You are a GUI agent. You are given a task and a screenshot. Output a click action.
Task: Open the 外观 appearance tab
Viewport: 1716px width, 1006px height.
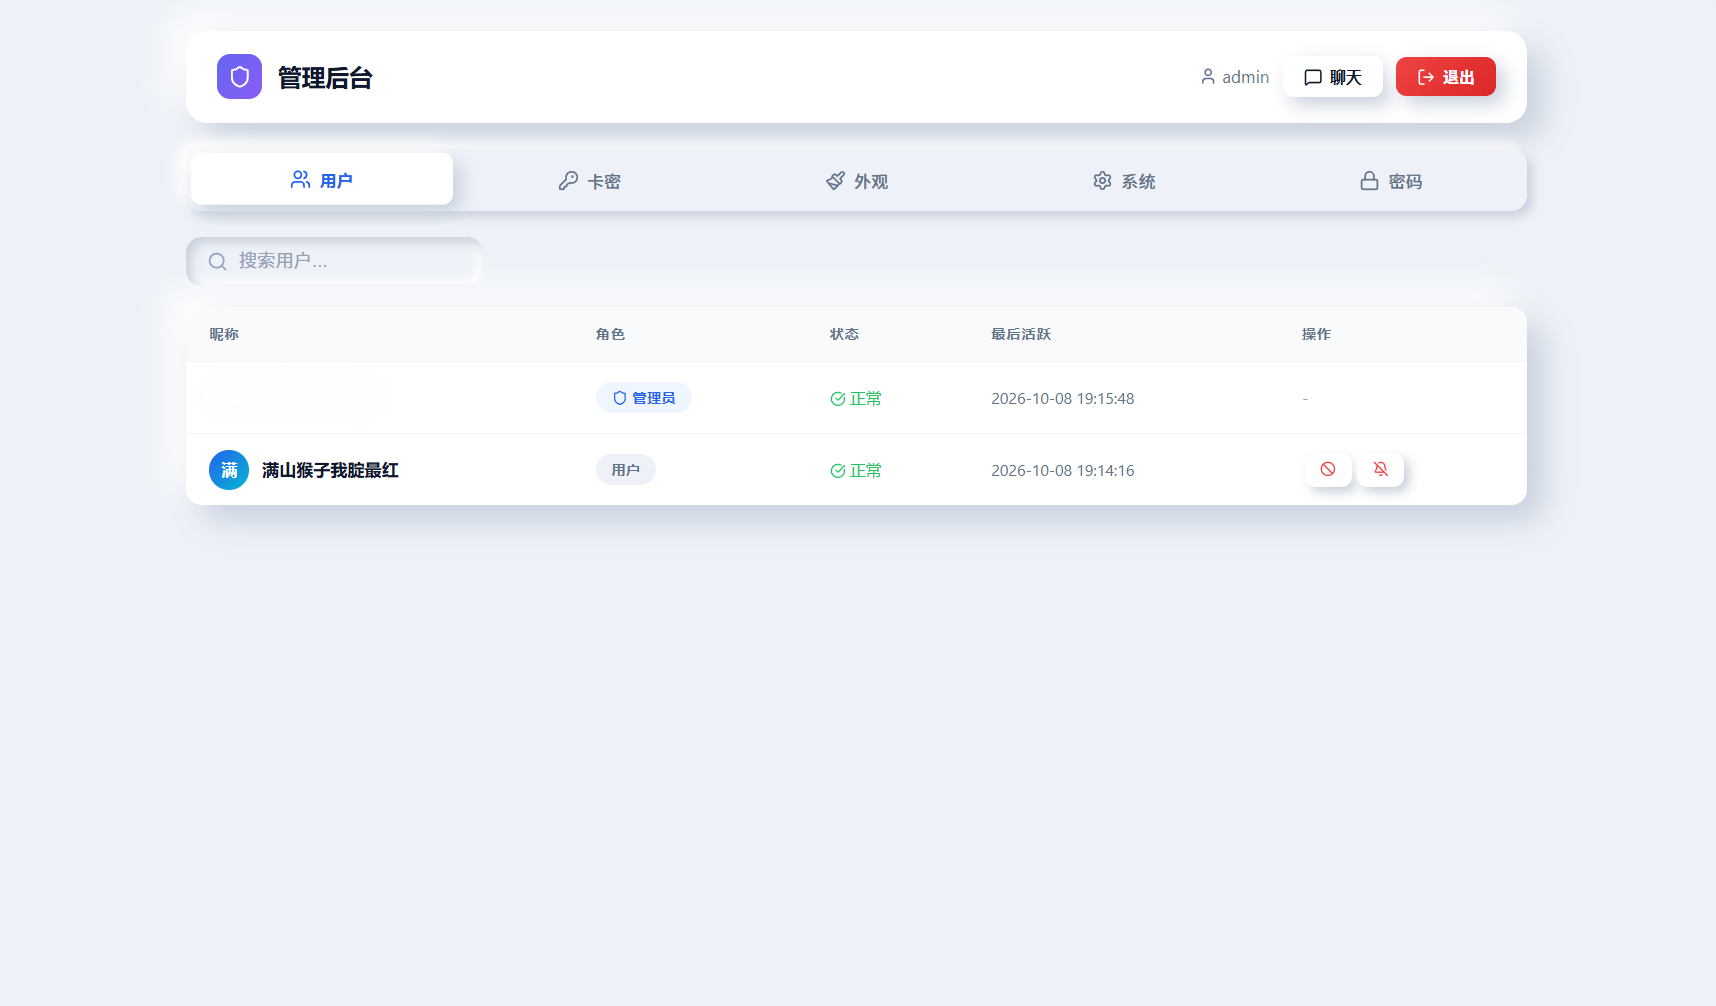pos(857,181)
